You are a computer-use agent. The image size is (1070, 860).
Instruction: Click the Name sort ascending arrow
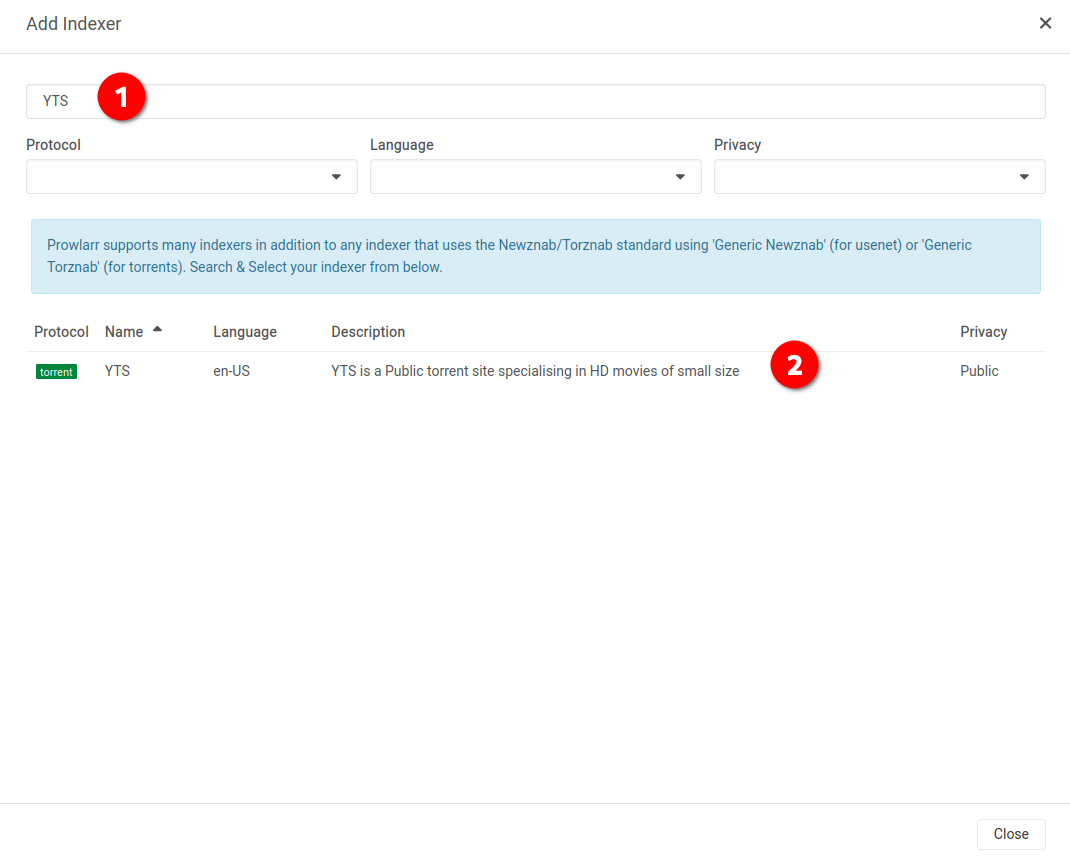[x=158, y=329]
